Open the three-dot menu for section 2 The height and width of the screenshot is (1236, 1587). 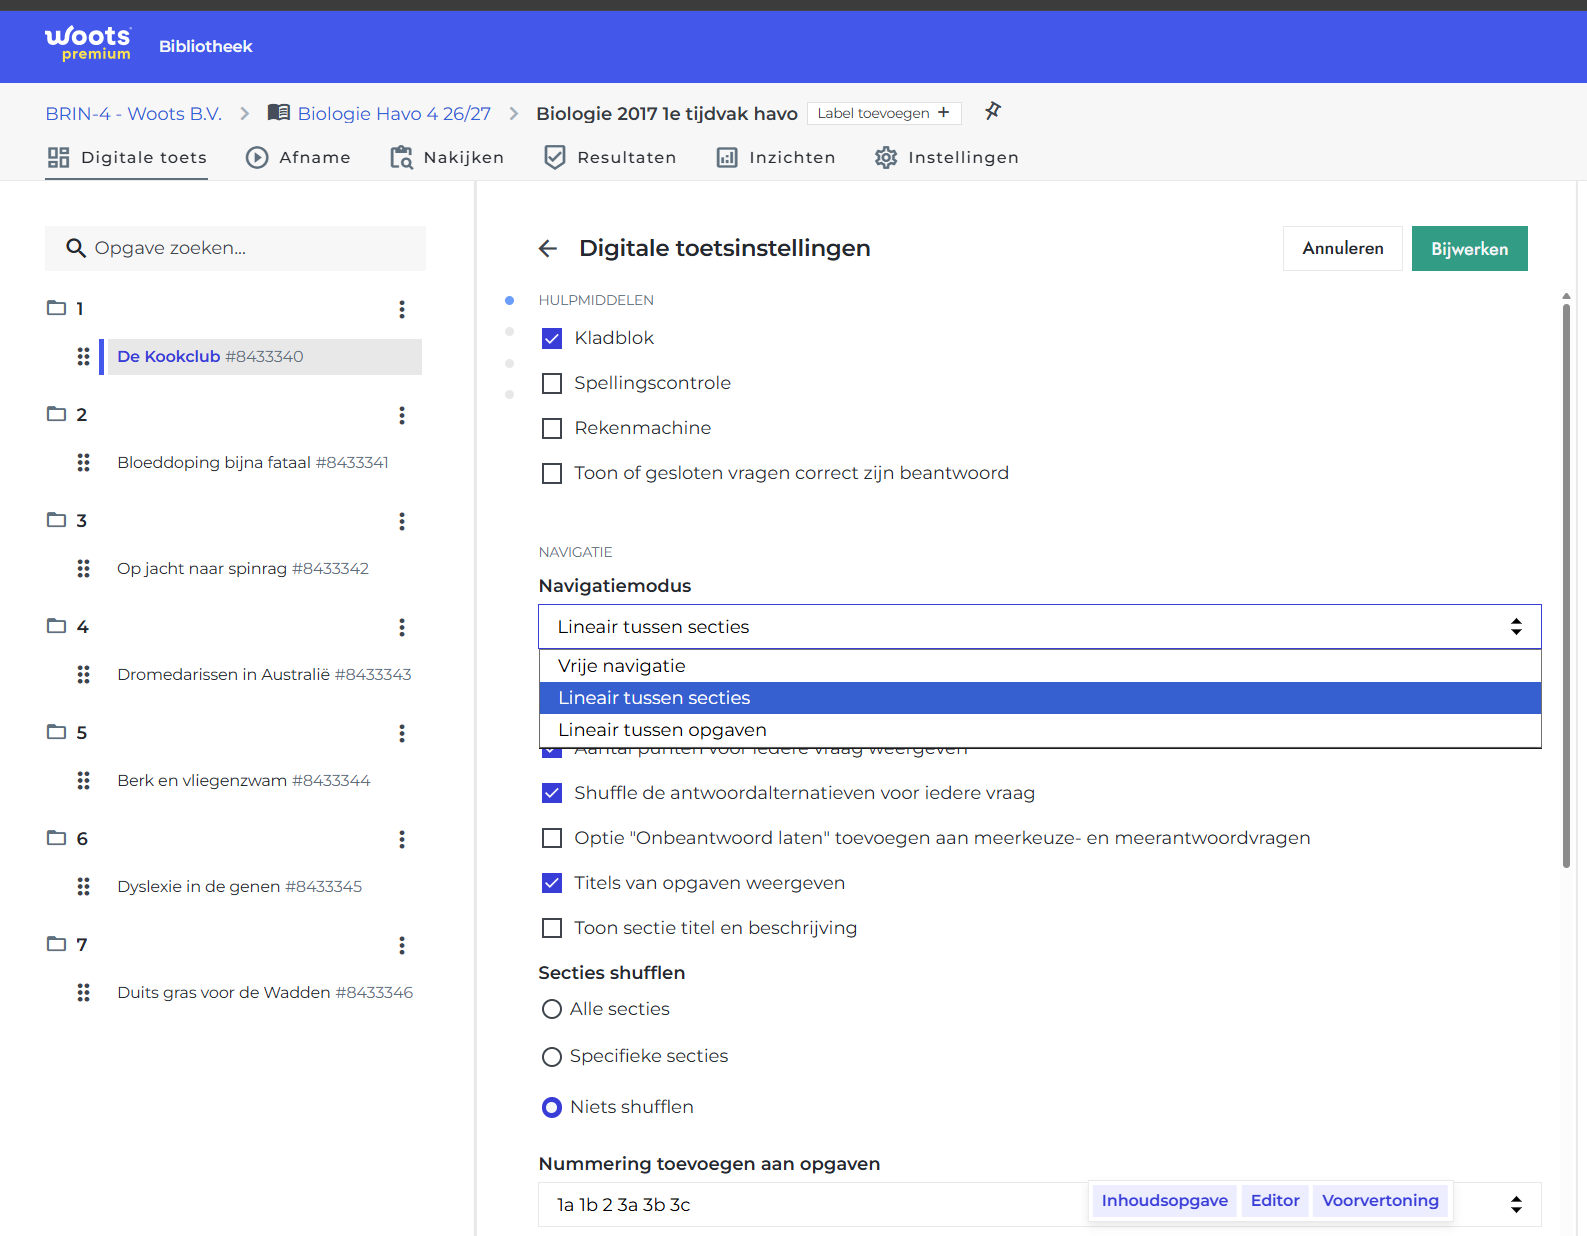[x=402, y=415]
